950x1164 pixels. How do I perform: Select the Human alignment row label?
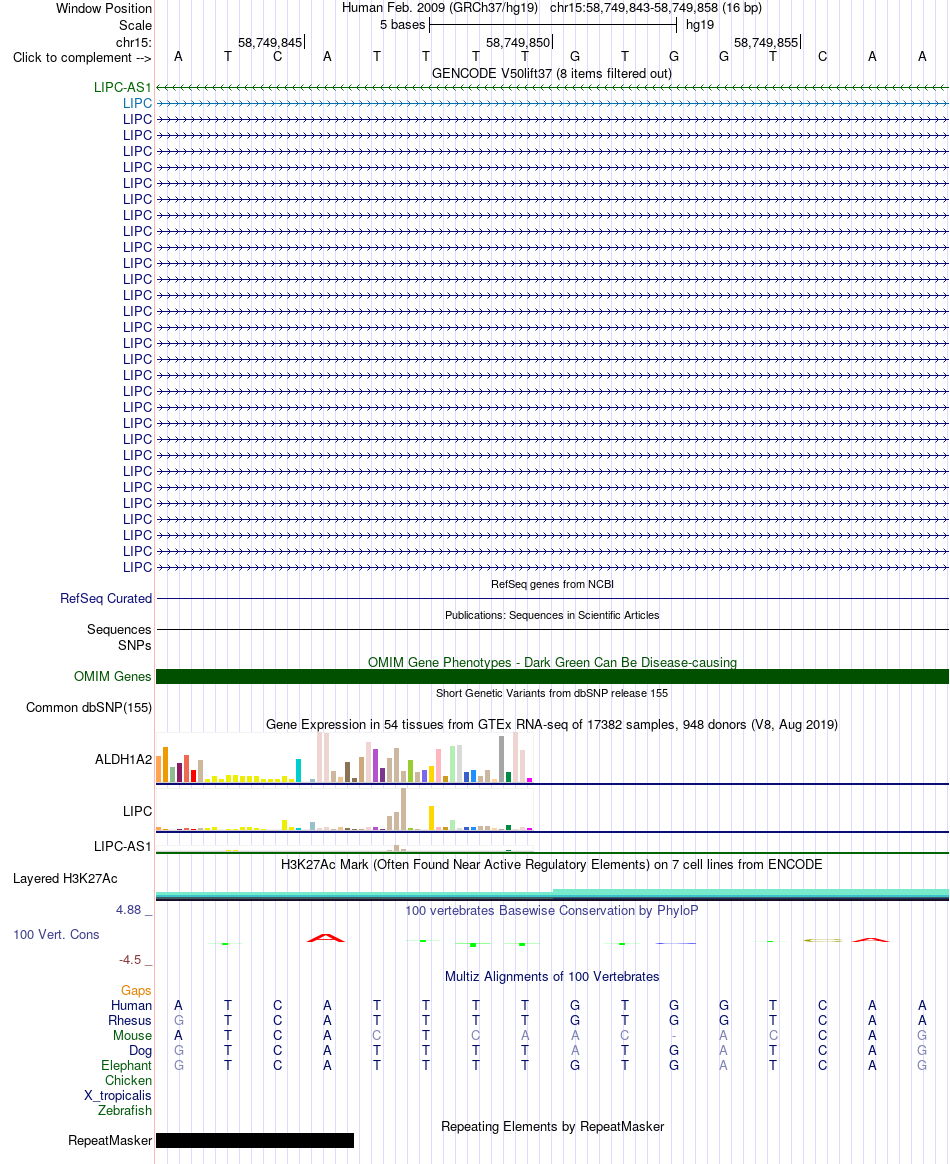pos(131,1006)
